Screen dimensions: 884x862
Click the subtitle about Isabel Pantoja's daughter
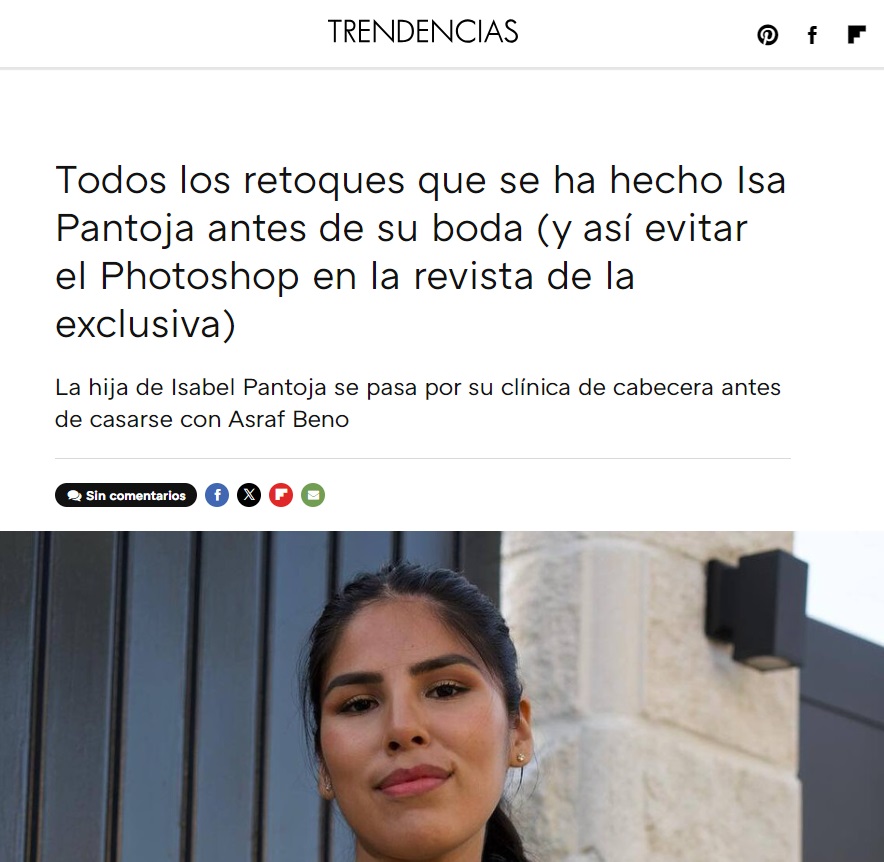(x=418, y=403)
